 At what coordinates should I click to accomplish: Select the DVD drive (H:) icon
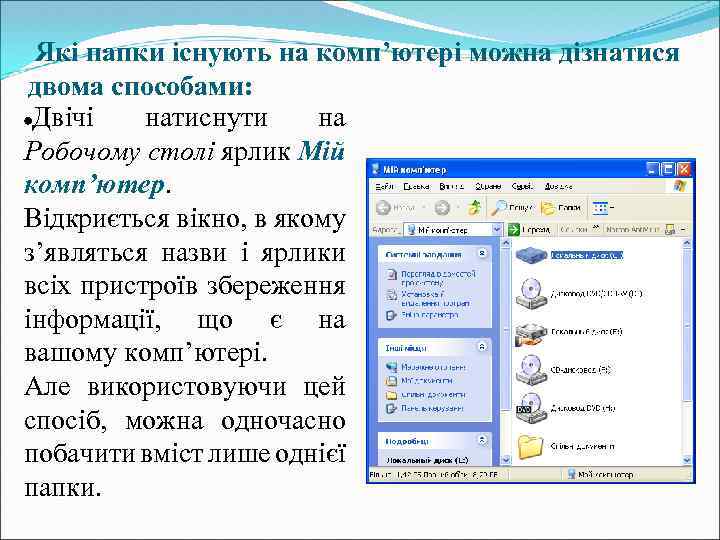pyautogui.click(x=530, y=408)
